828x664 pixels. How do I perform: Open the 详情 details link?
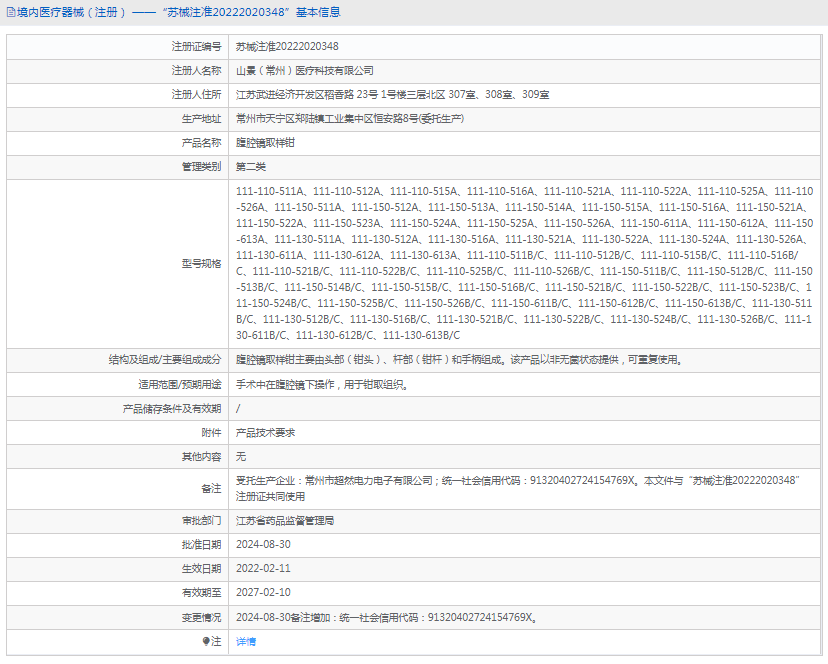click(x=246, y=641)
